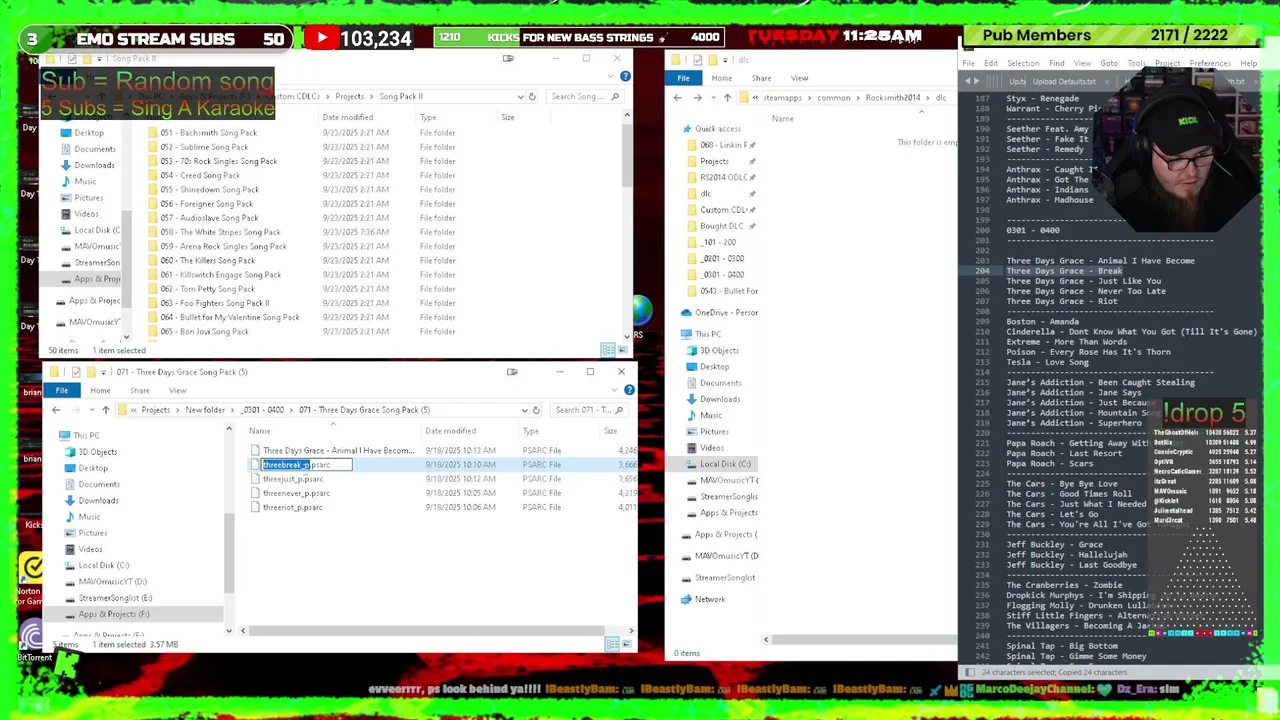1280x720 pixels.
Task: Open 3D Objects in Three Days Grace window sidebar
Action: (x=97, y=452)
